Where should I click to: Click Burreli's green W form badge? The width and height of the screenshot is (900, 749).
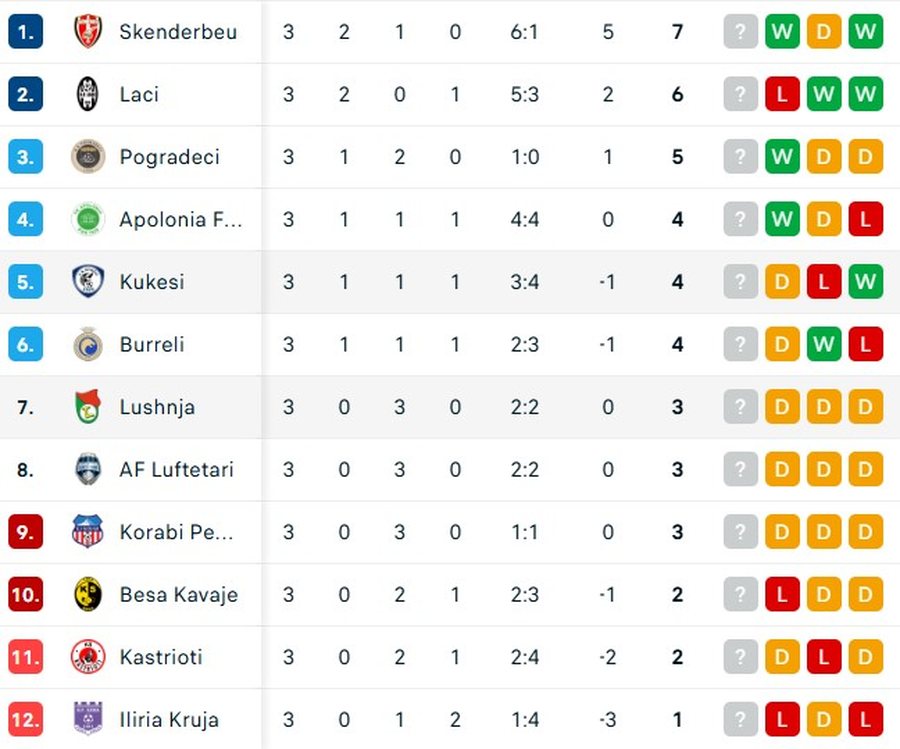[x=824, y=344]
